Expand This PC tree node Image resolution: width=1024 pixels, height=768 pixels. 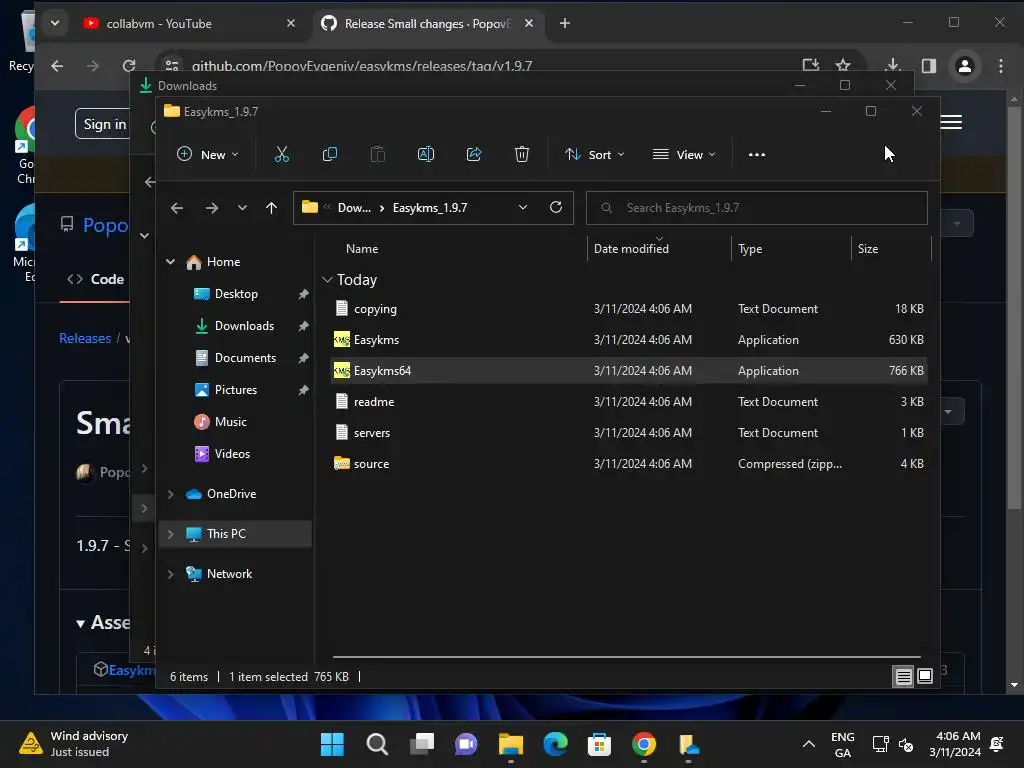pos(170,534)
